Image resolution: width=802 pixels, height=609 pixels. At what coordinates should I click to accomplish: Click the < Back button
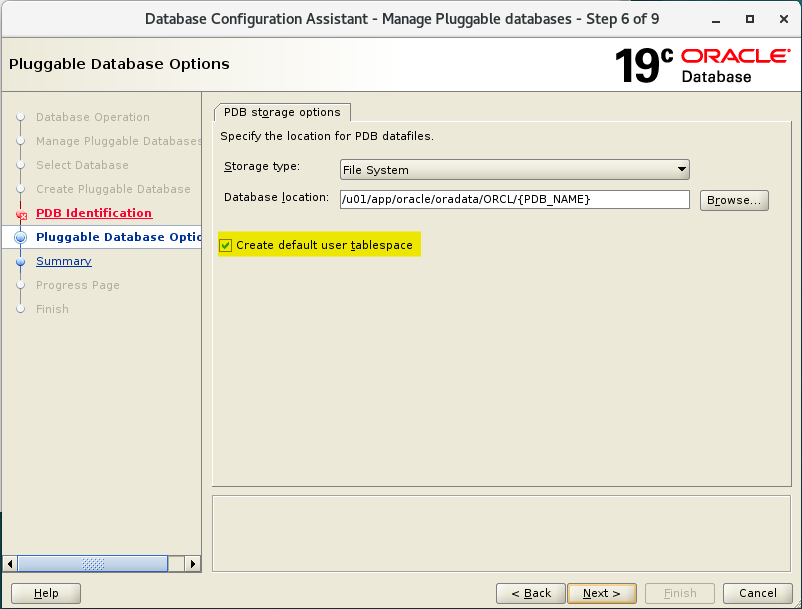pos(531,593)
